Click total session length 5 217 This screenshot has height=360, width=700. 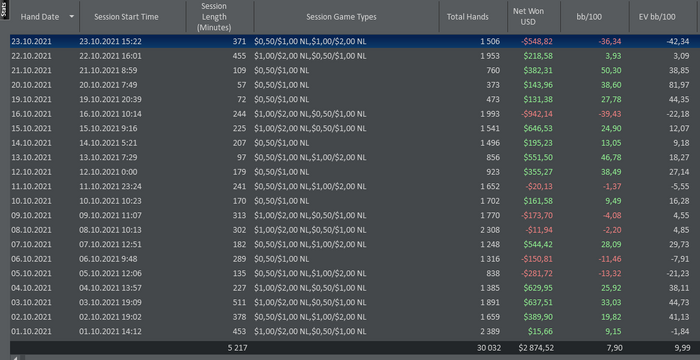tap(238, 348)
